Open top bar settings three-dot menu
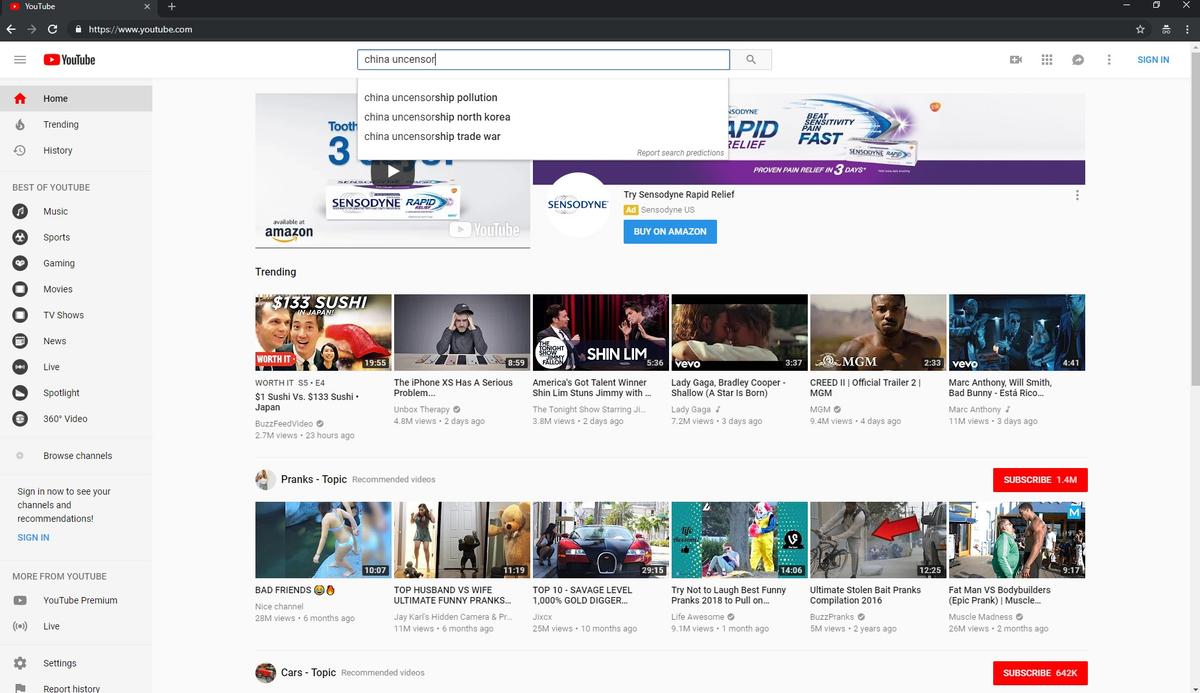 1109,60
